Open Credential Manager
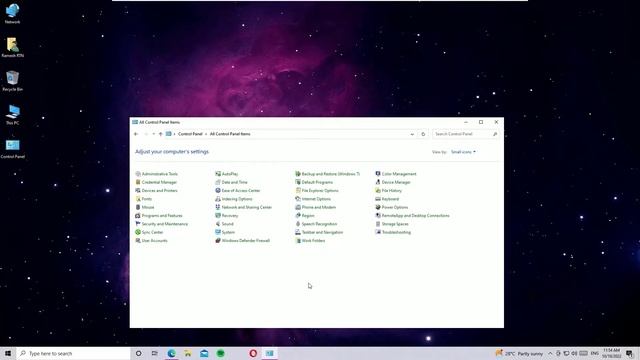The width and height of the screenshot is (640, 360). [156, 182]
